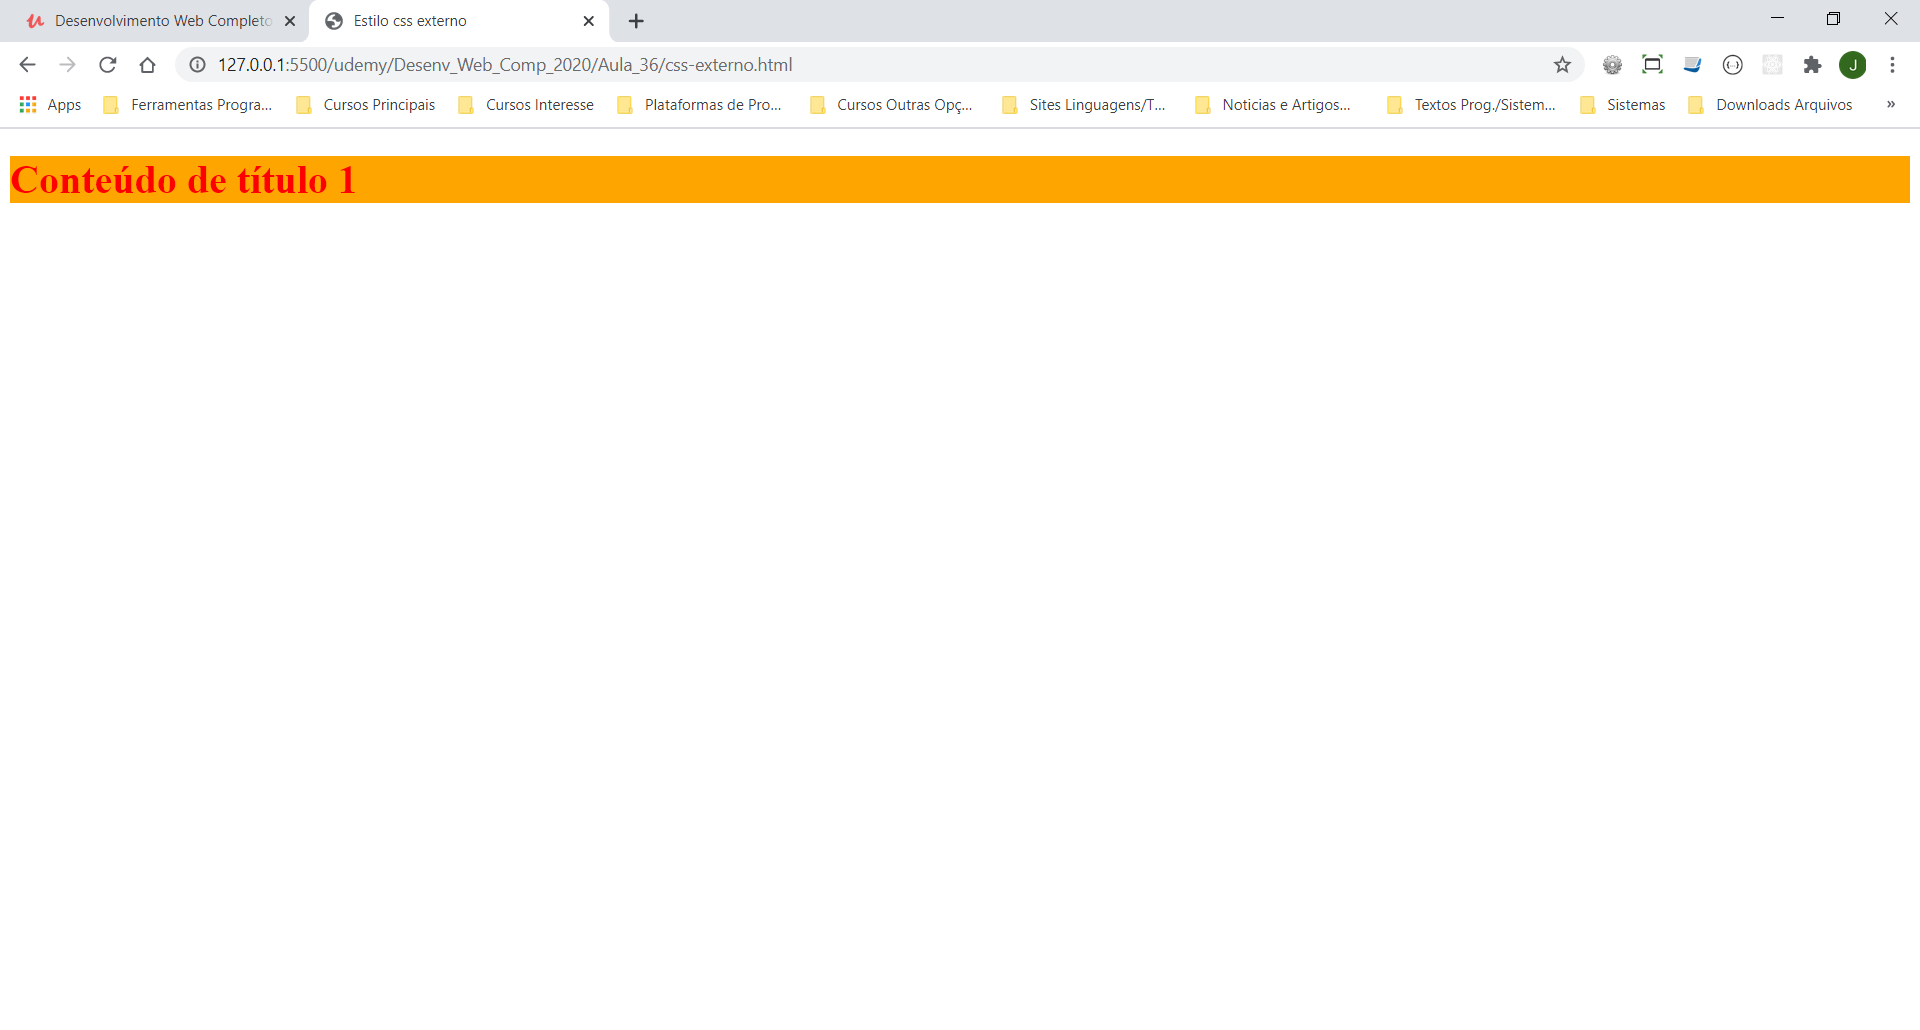Click the screen capture extension icon

1652,65
